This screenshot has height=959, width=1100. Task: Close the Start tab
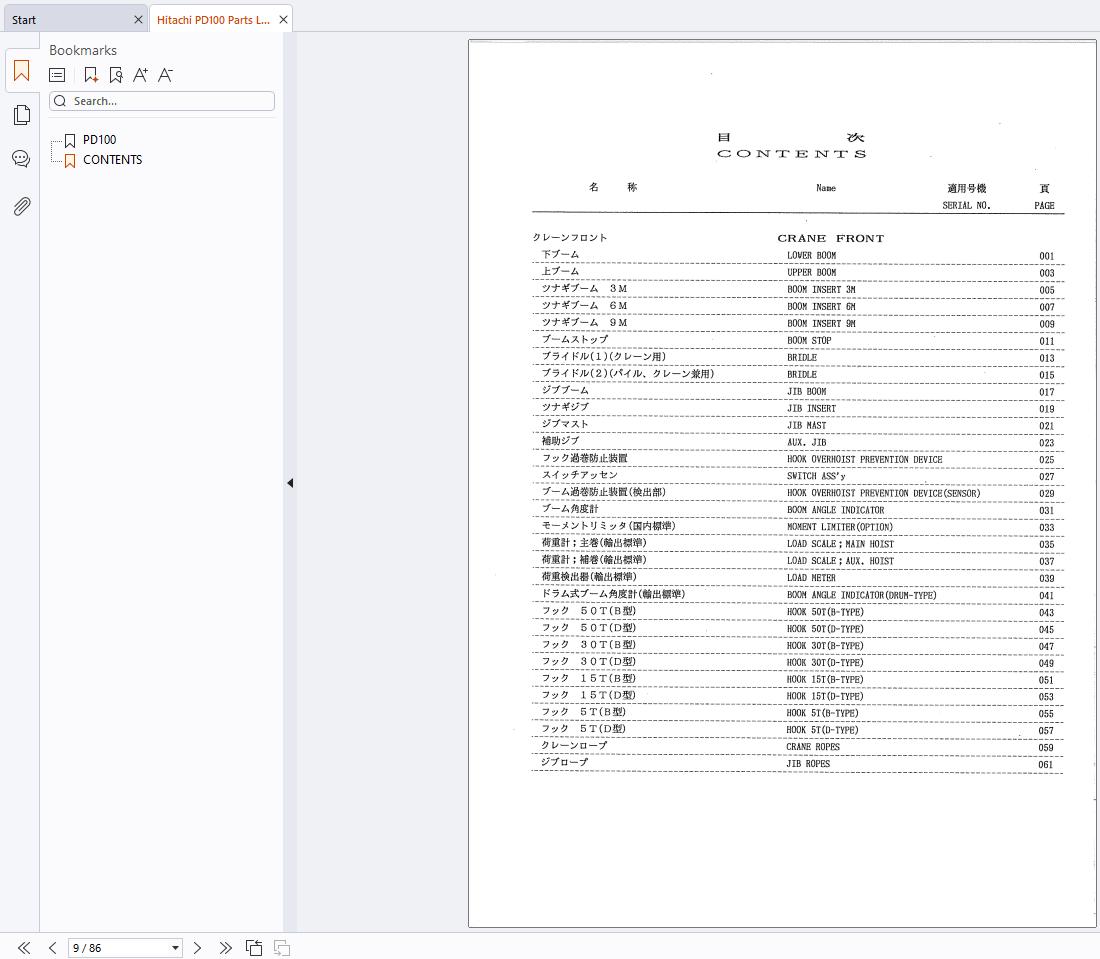(138, 20)
